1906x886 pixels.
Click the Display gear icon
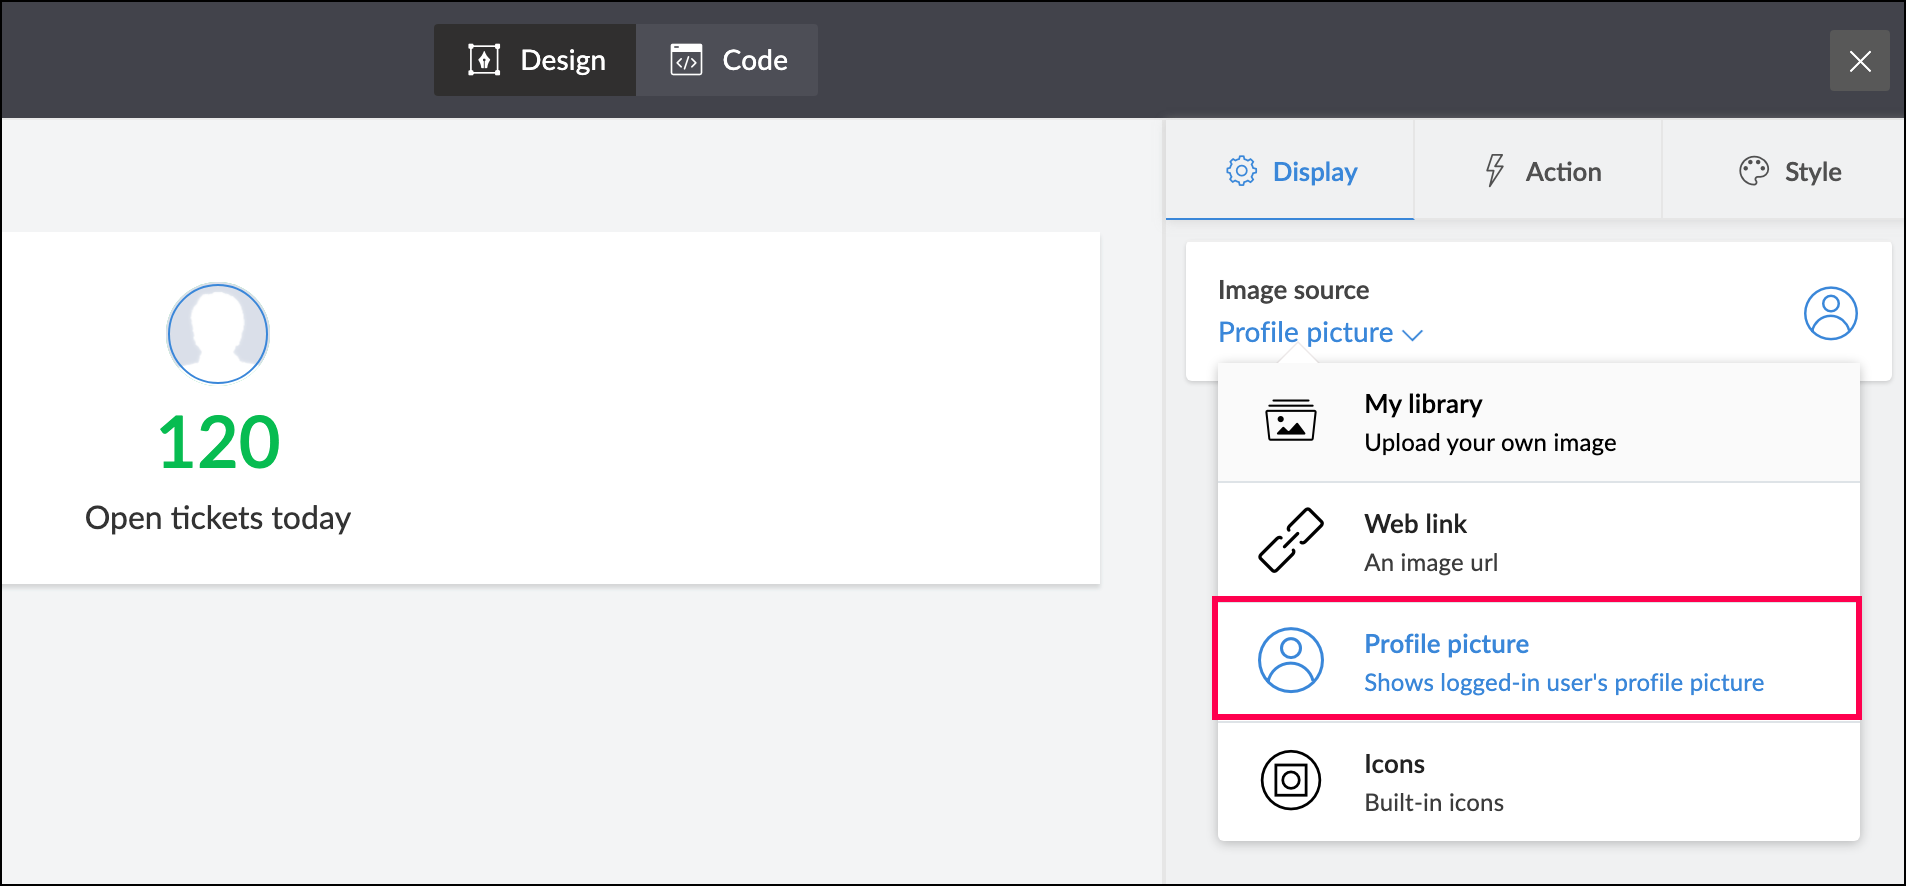tap(1241, 171)
